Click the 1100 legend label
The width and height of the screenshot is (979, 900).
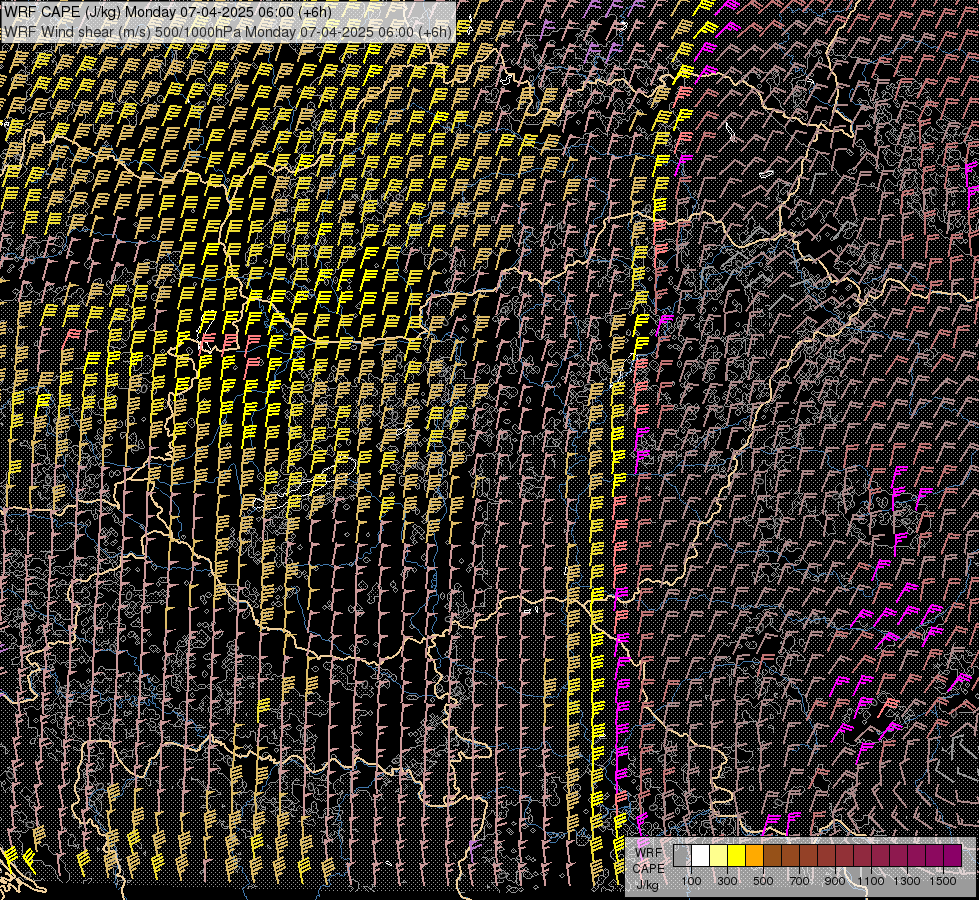871,881
